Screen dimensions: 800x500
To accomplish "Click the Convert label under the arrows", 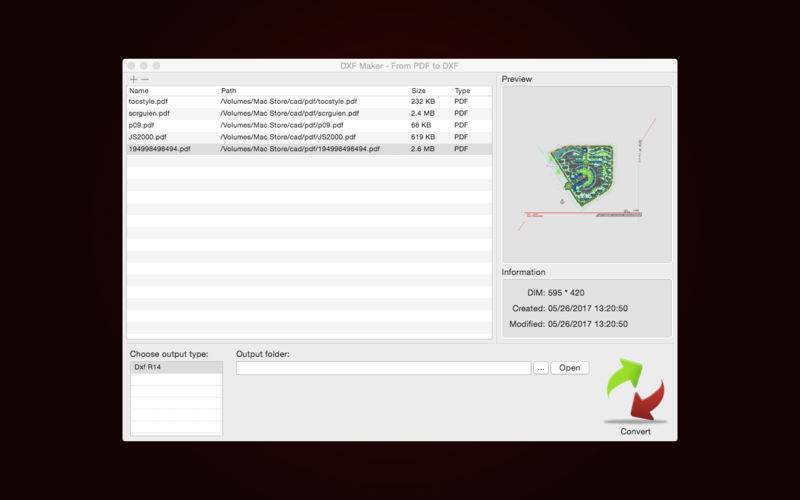I will click(635, 432).
